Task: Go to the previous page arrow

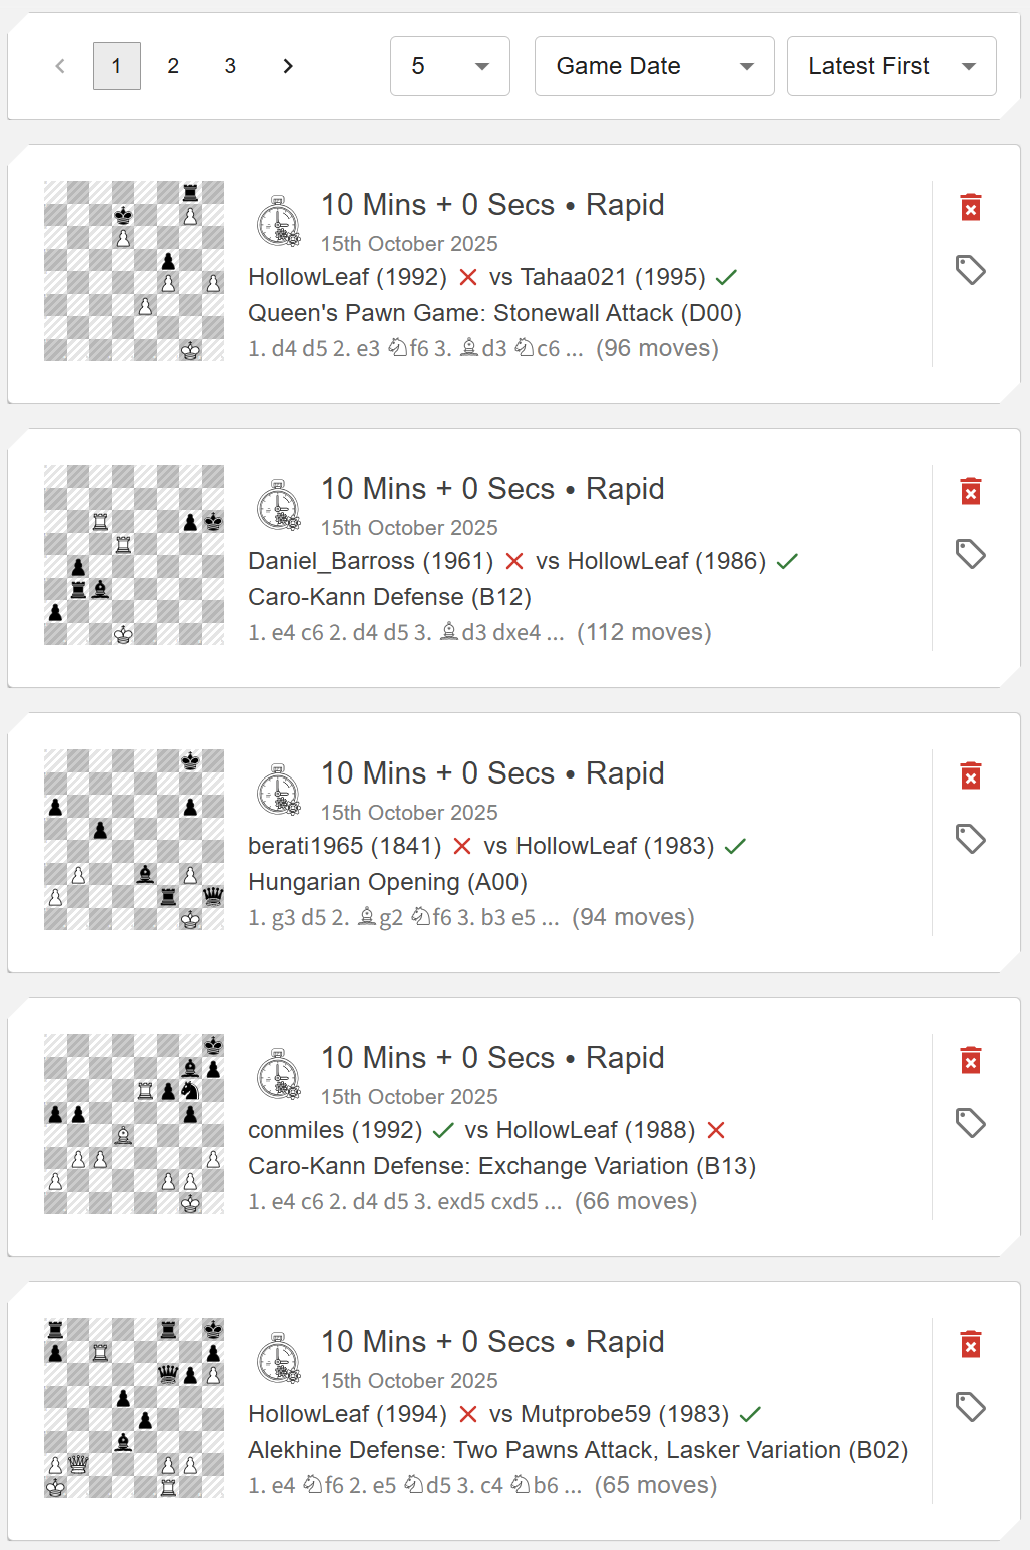Action: pos(60,66)
